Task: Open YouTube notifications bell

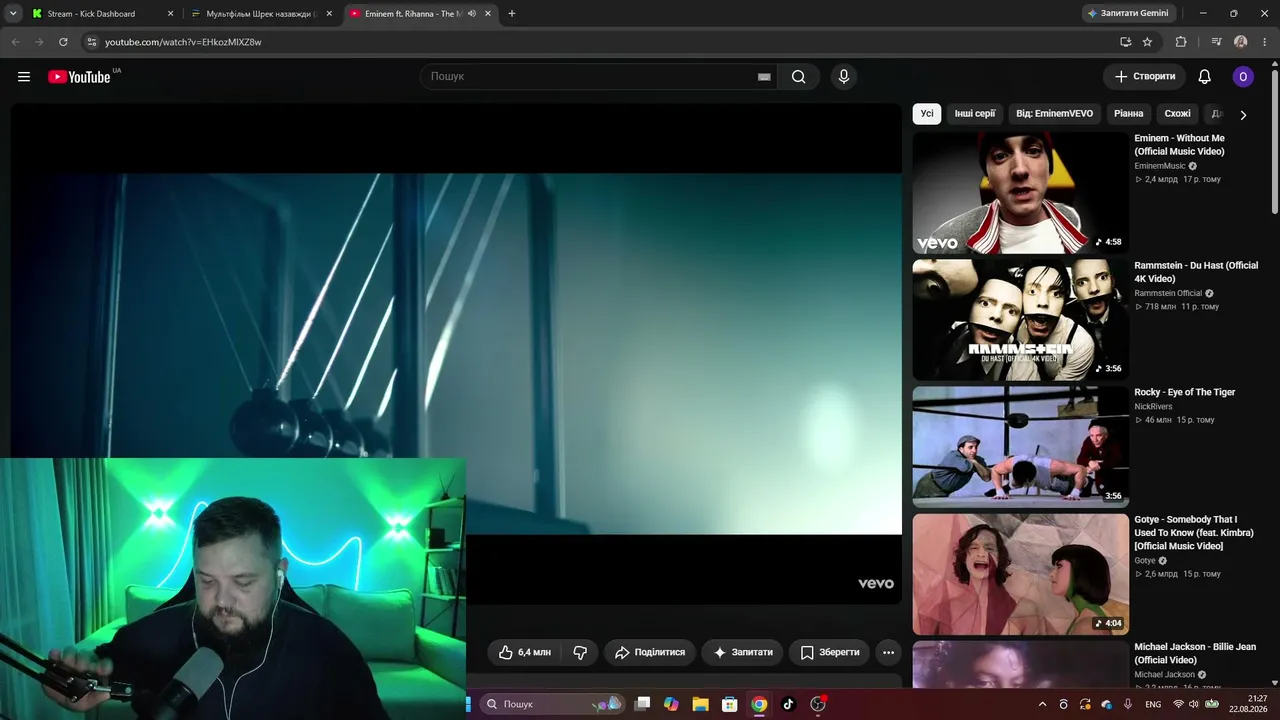Action: [1205, 77]
